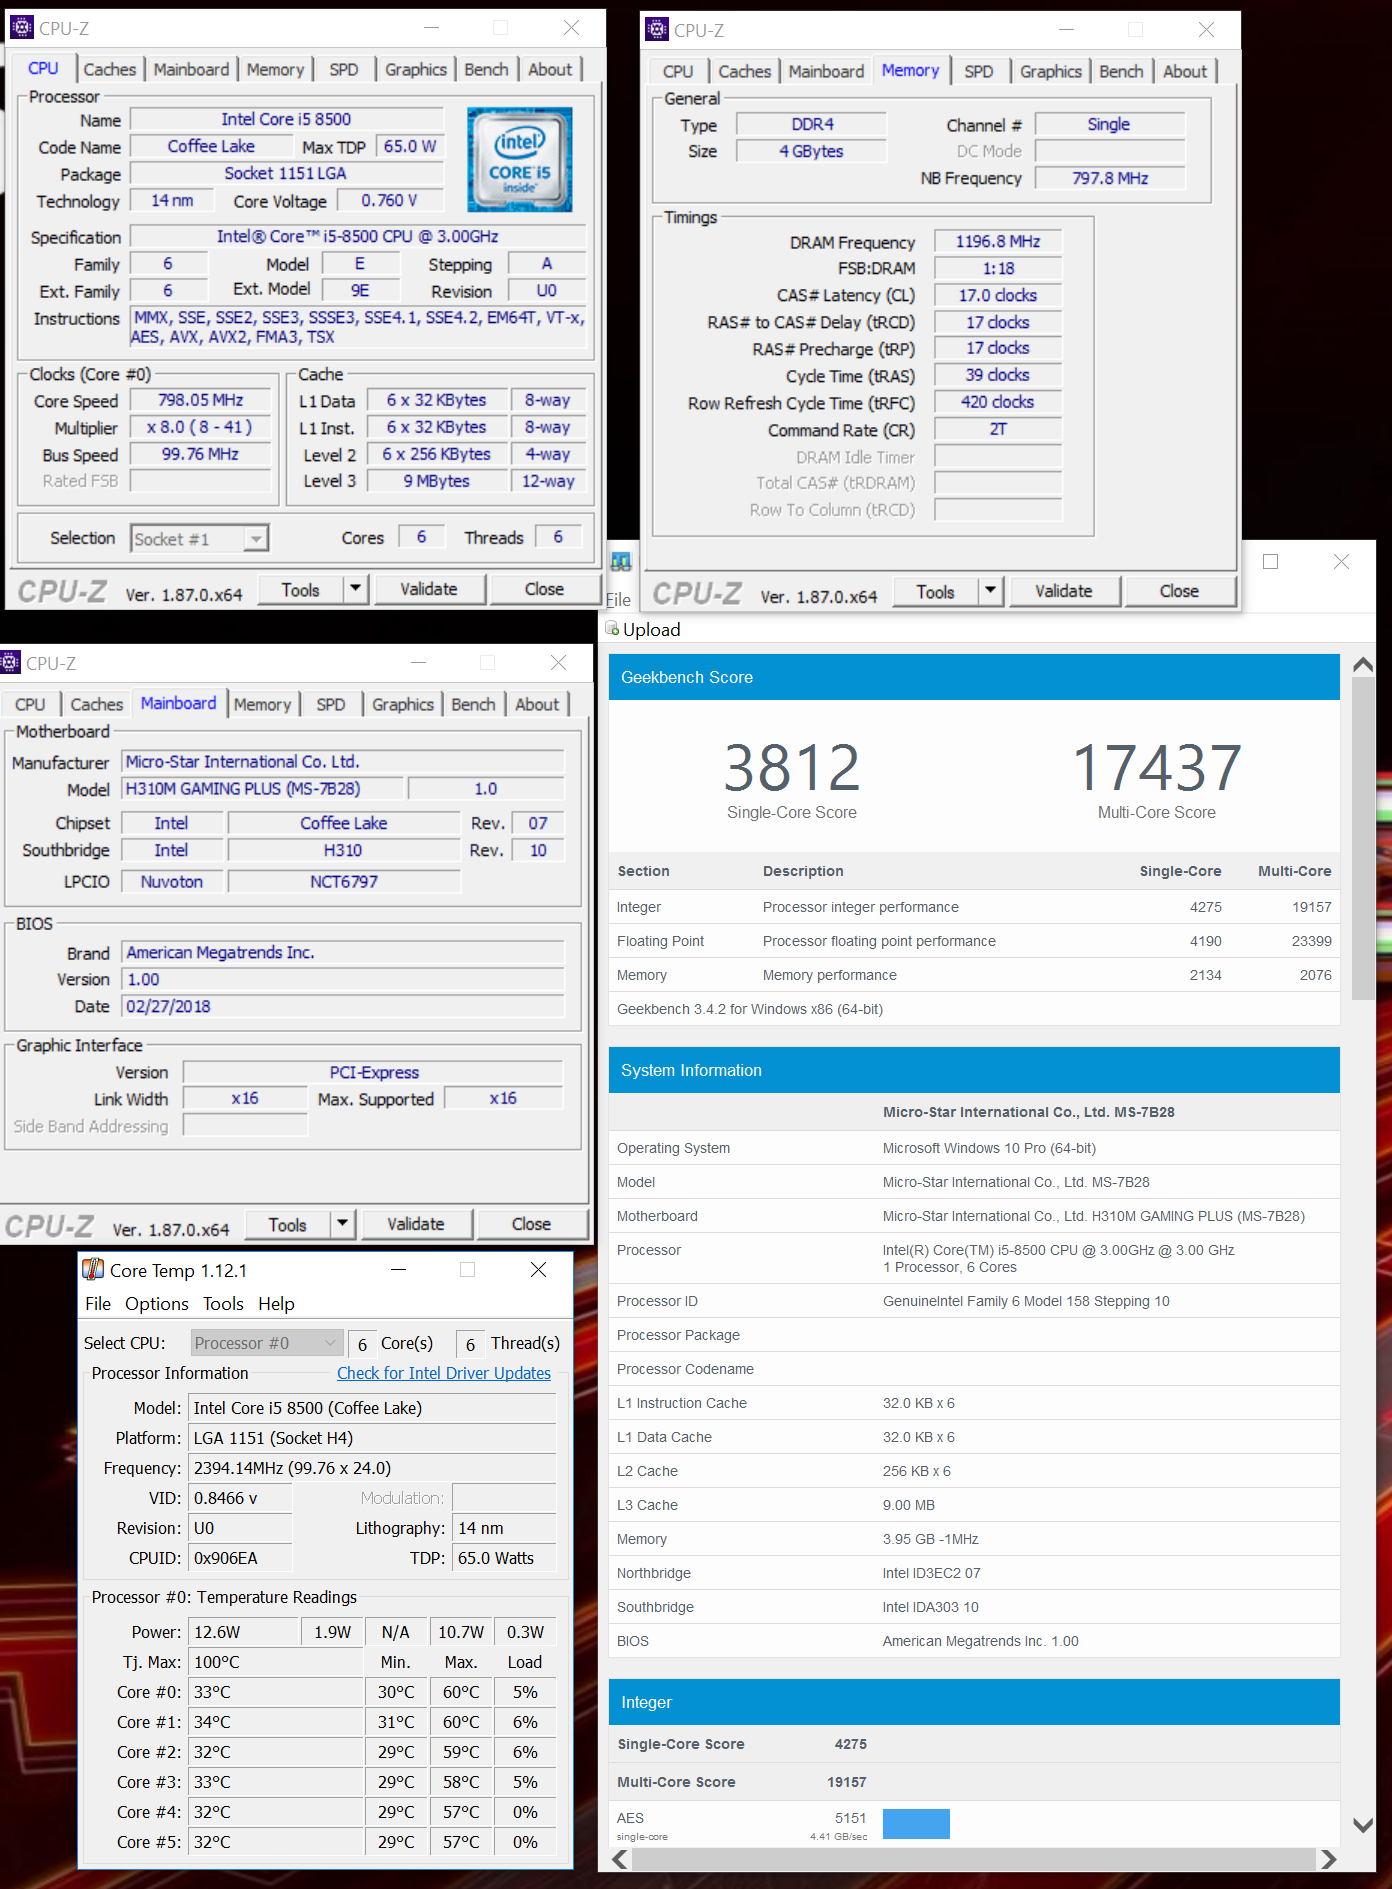
Task: Open the Options menu in Core Temp
Action: (x=157, y=1303)
